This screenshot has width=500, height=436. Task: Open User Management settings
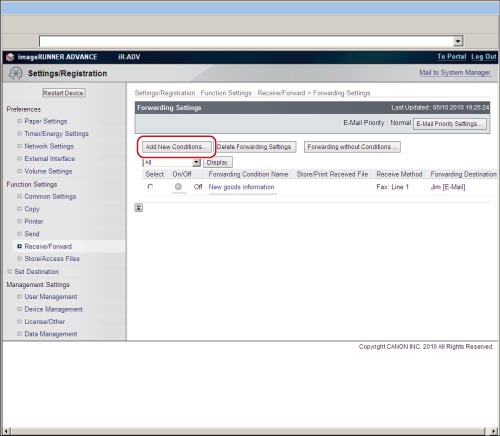[51, 296]
